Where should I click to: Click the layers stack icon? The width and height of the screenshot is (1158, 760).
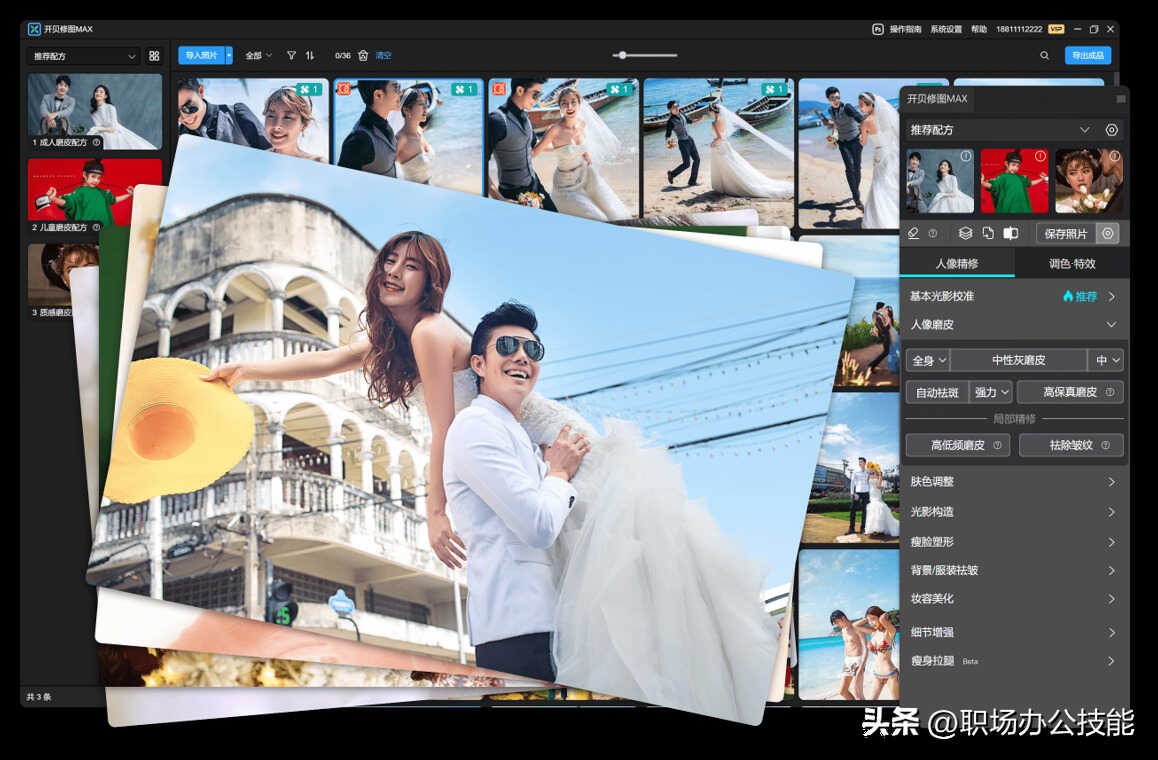(965, 233)
